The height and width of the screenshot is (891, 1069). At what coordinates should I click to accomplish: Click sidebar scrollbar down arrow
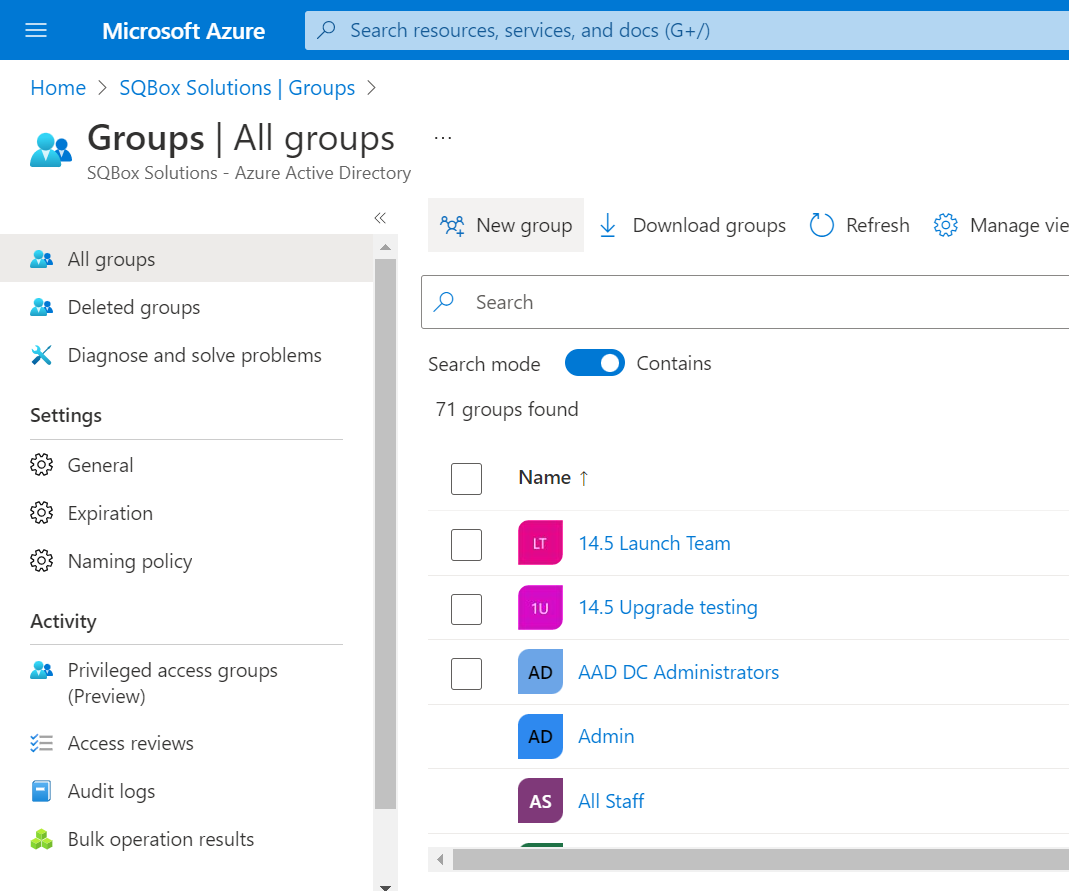[x=385, y=886]
